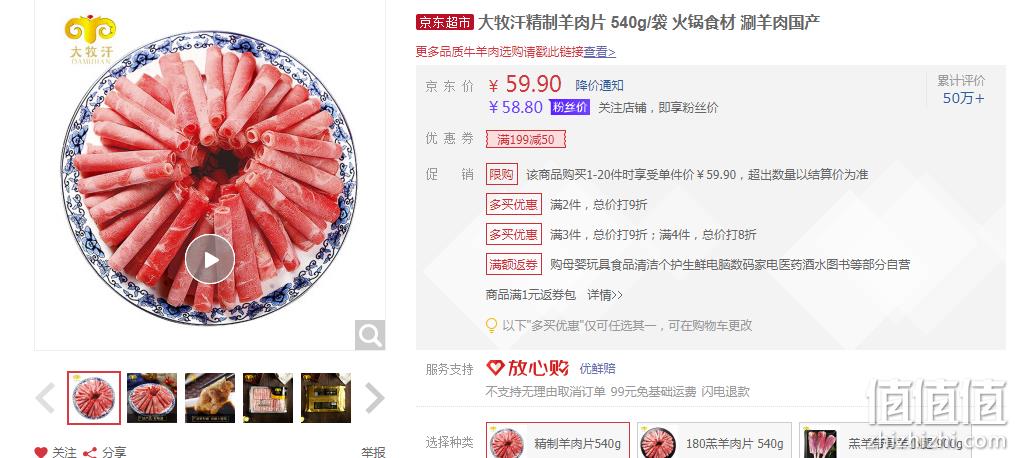Open the magnifier zoom icon on product image
This screenshot has height=458, width=1016.
[370, 335]
